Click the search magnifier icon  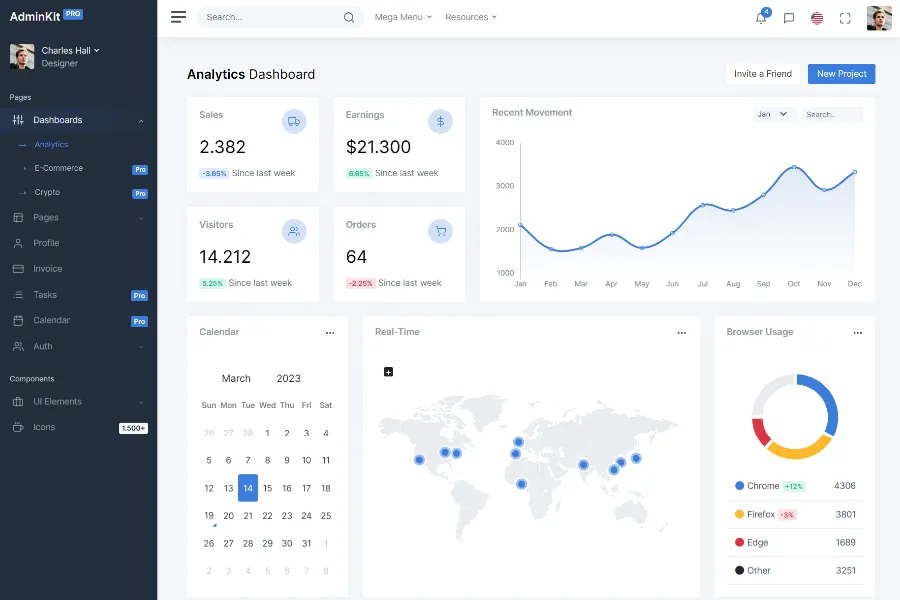tap(349, 17)
